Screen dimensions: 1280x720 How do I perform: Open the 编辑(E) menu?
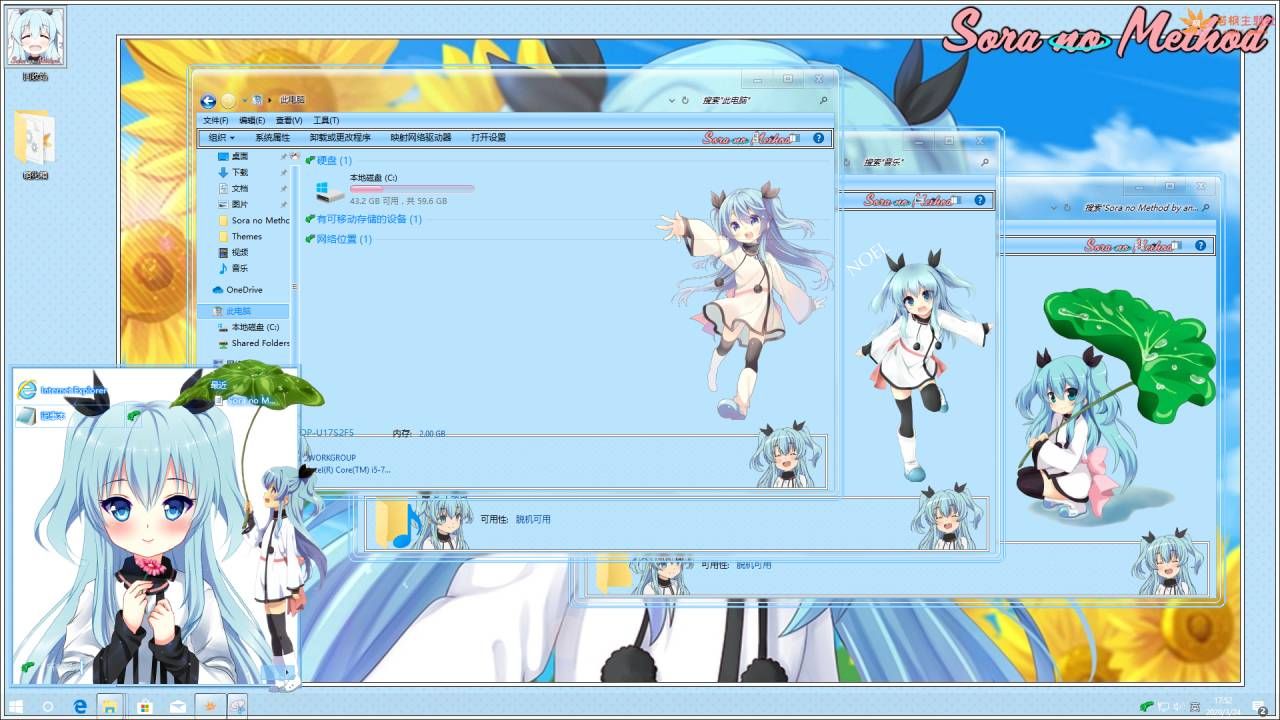click(x=252, y=120)
